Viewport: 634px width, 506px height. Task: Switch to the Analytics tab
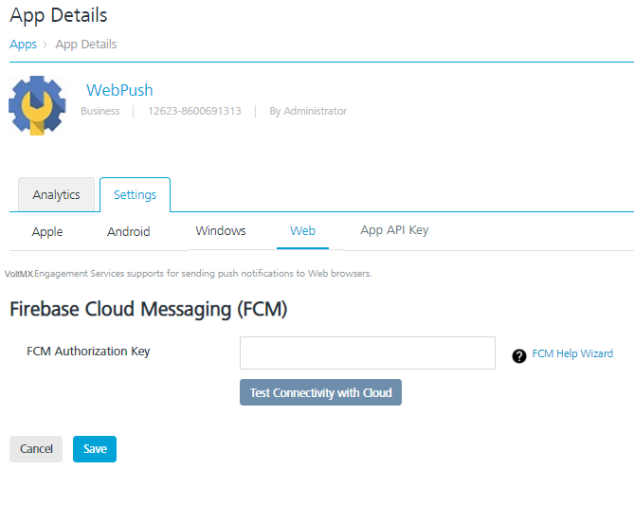[x=56, y=195]
